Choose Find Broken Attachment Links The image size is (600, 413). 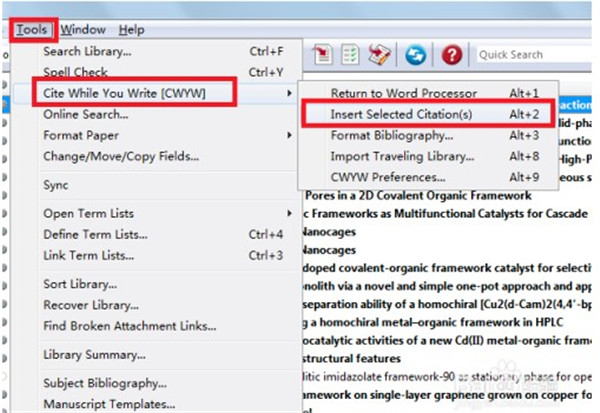click(129, 325)
